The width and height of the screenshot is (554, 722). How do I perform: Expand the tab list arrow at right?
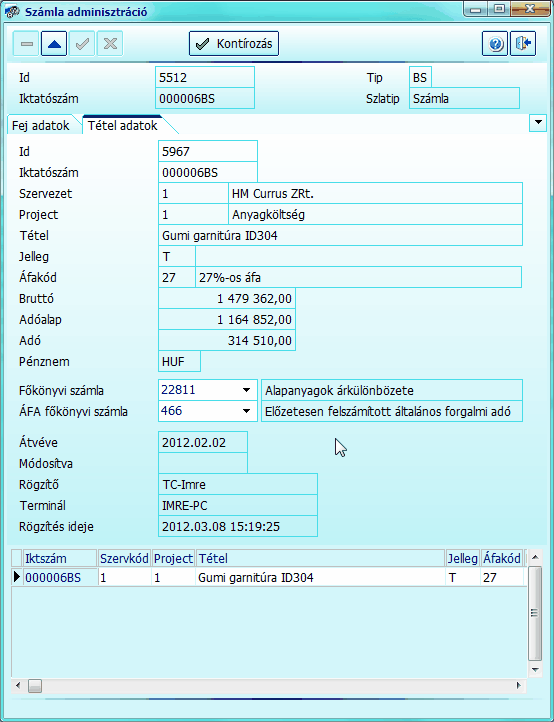click(x=538, y=123)
